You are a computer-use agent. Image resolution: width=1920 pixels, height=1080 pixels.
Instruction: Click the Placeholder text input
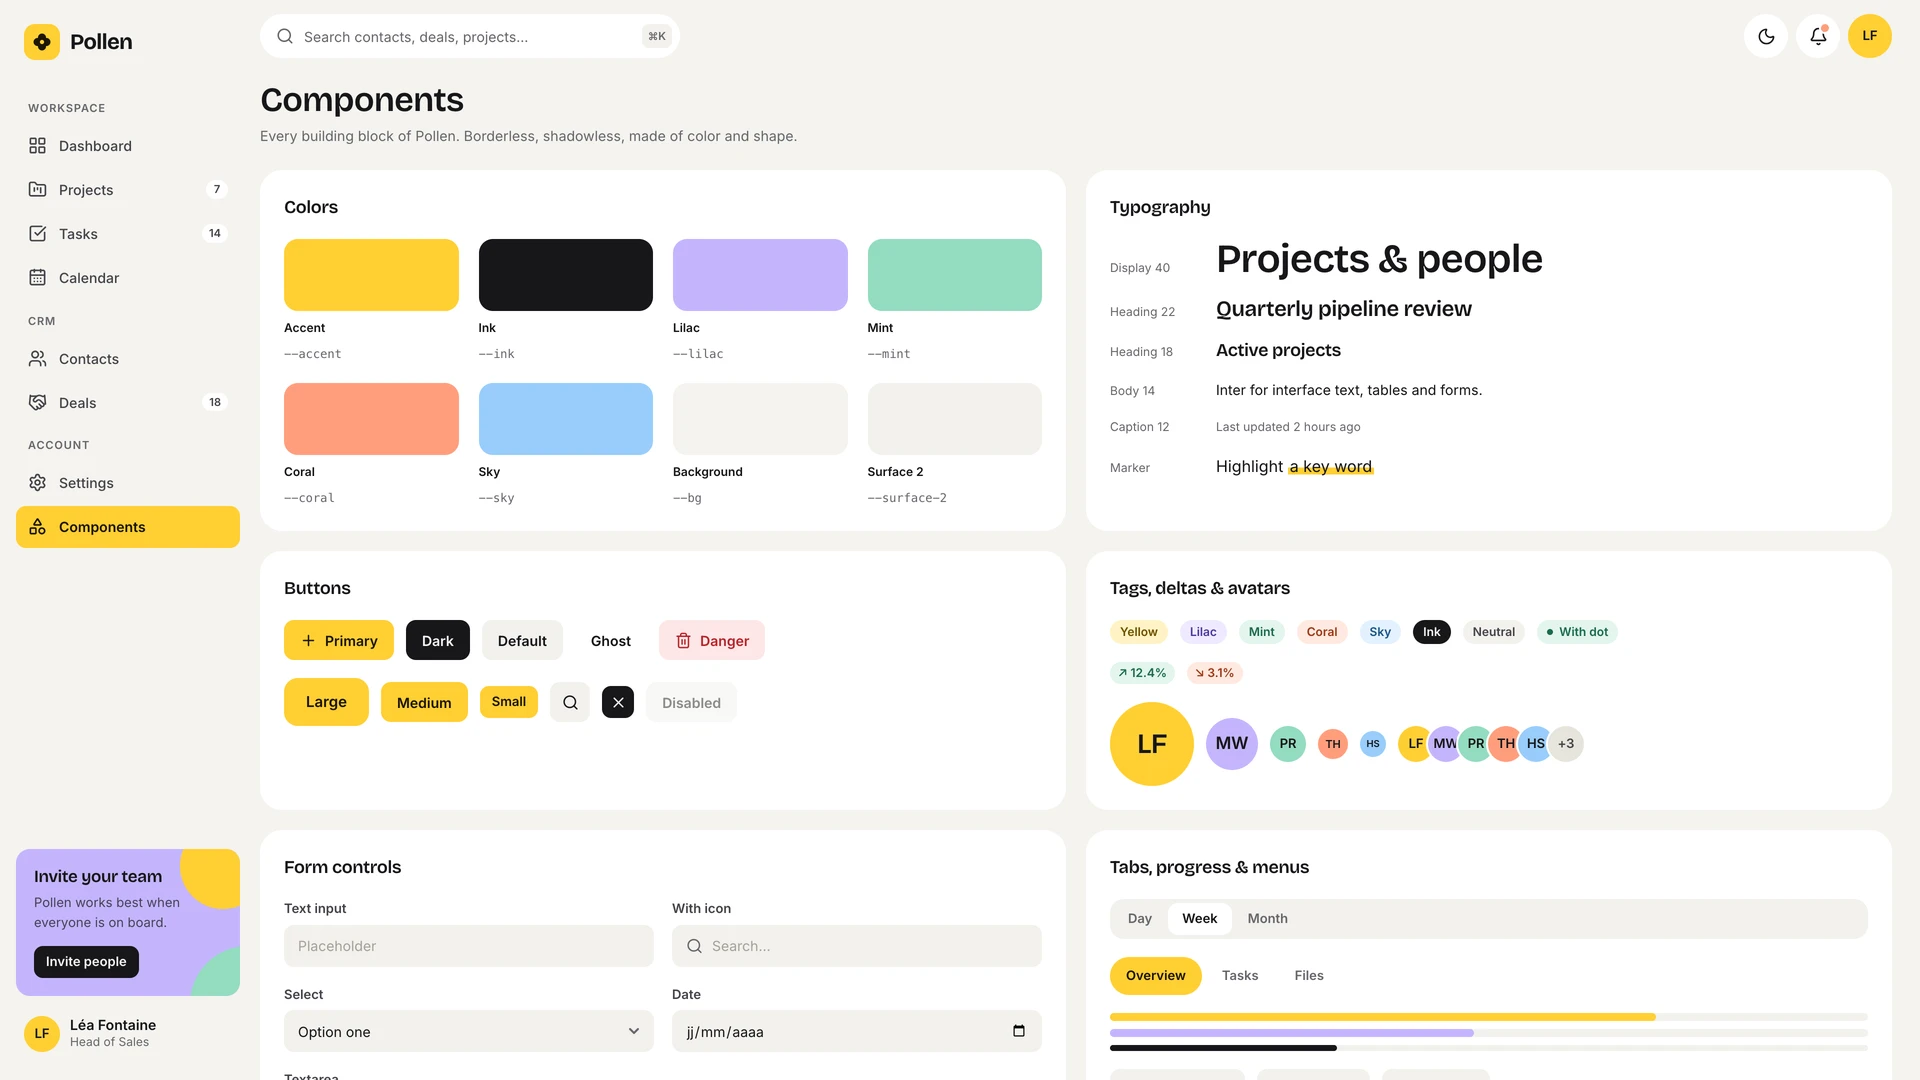coord(469,946)
